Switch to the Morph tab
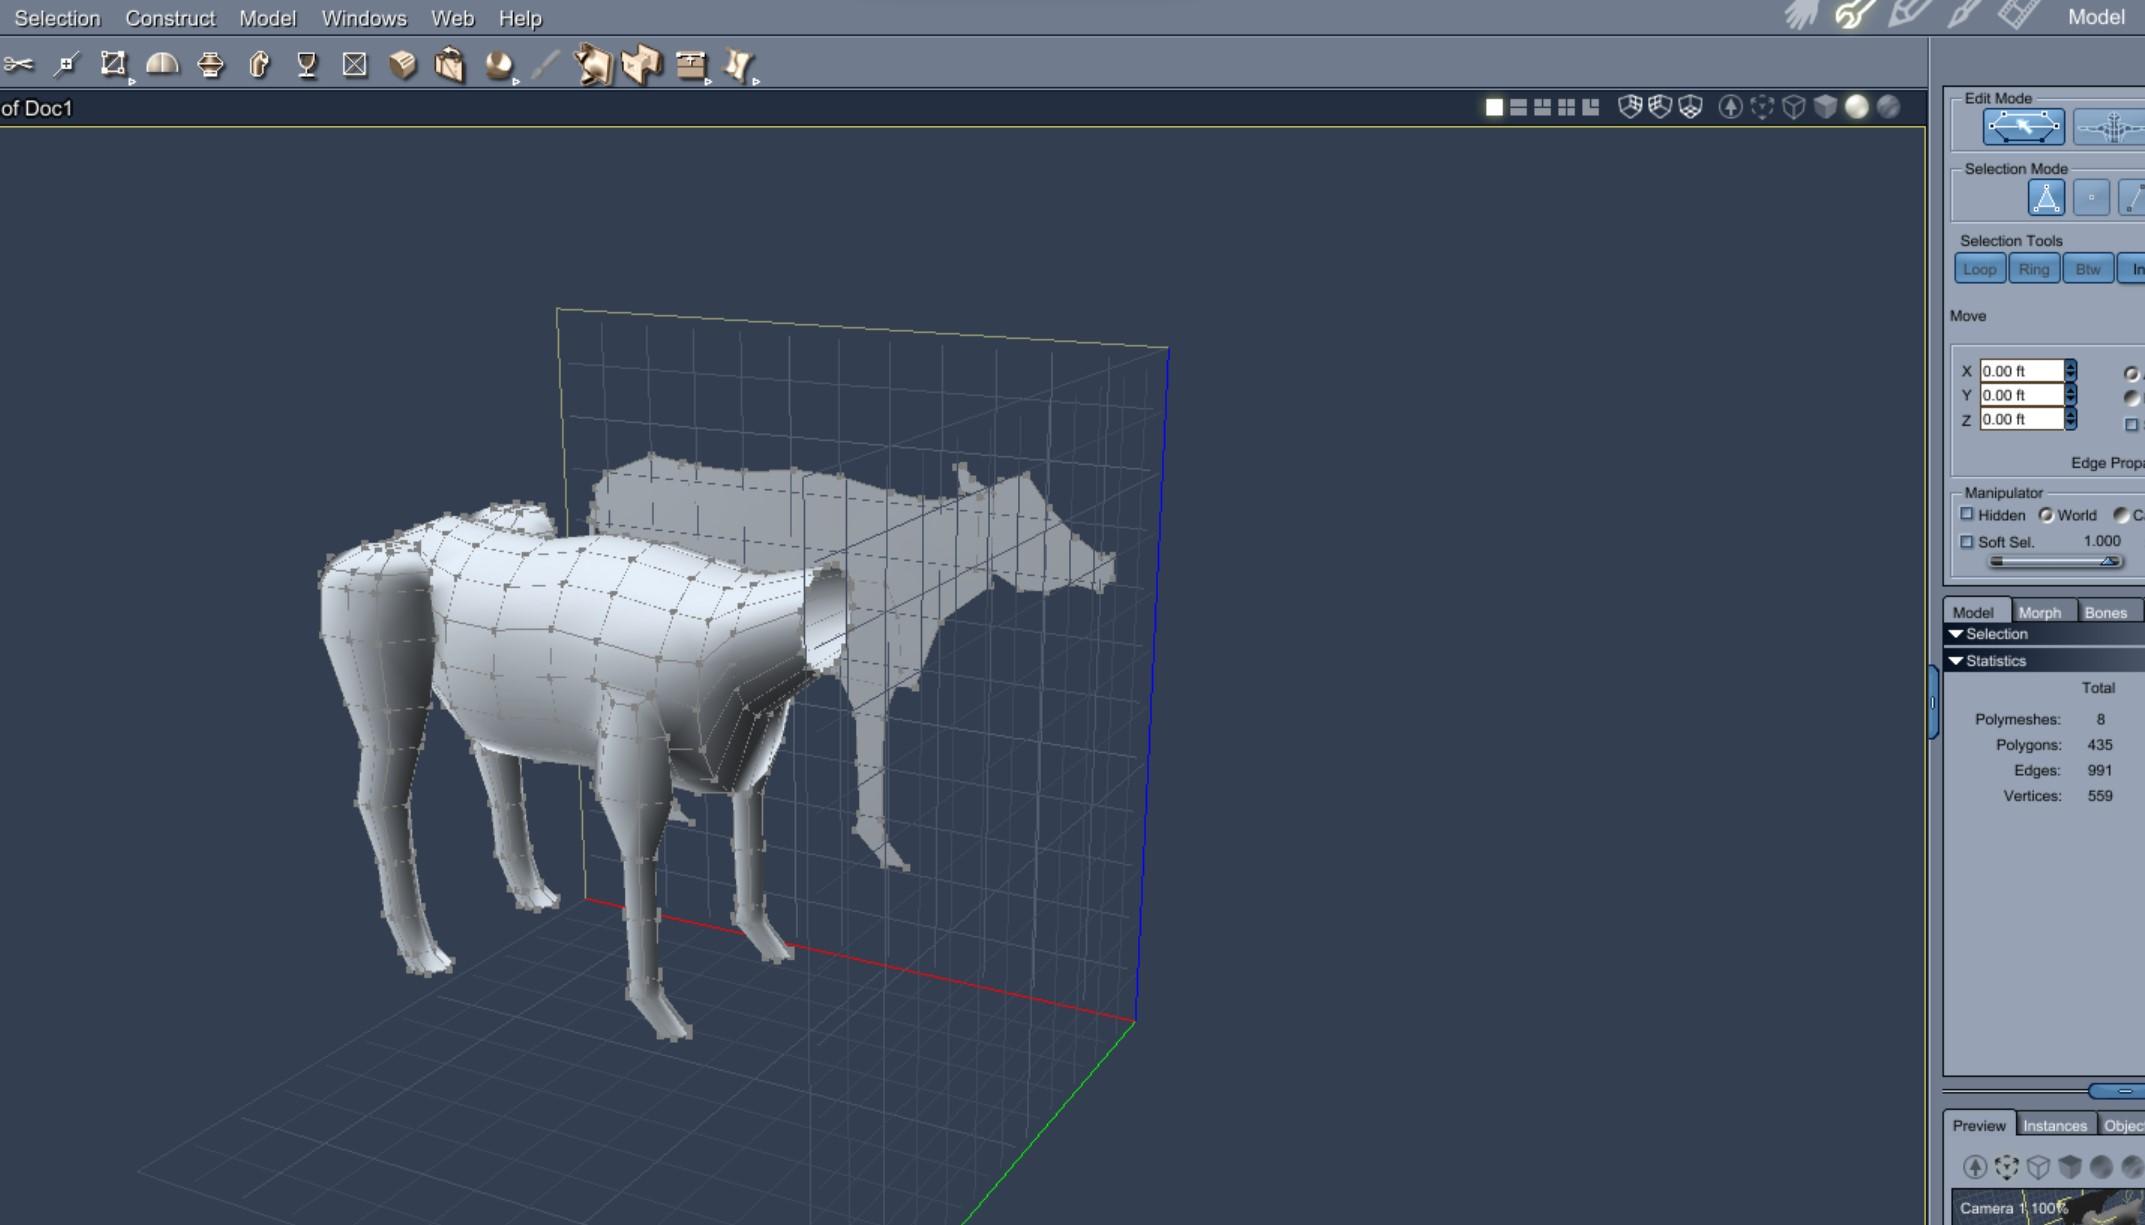 coord(2039,612)
